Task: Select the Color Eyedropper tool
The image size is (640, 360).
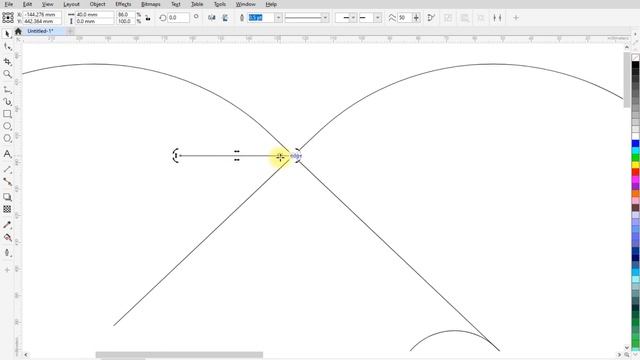Action: point(7,224)
